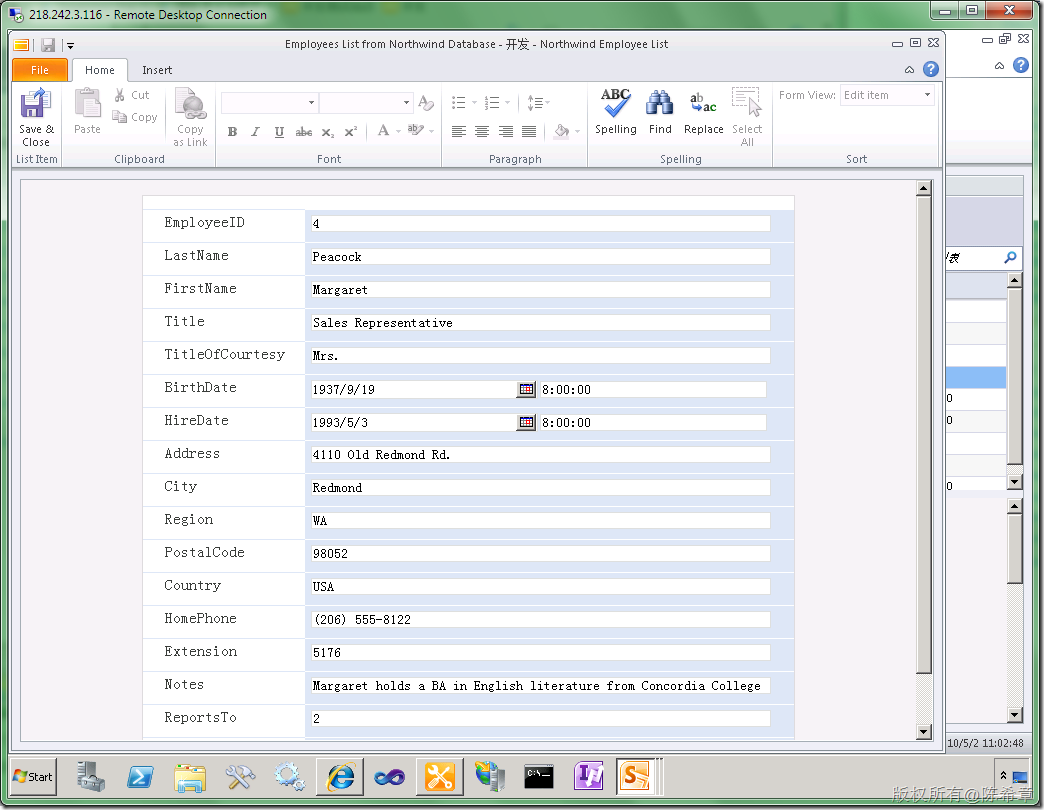Click Help icon in background window
The width and height of the screenshot is (1044, 810).
(x=1021, y=65)
